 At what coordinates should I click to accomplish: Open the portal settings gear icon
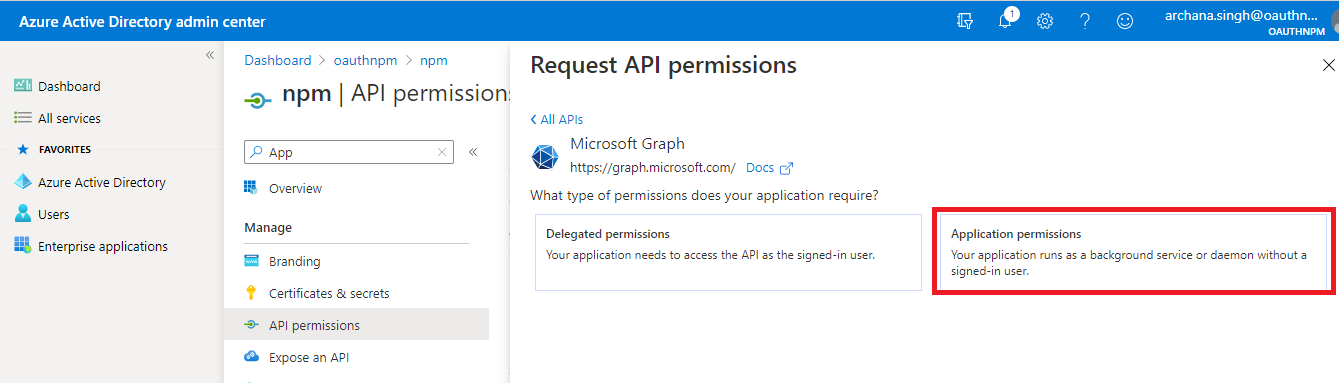click(1045, 21)
